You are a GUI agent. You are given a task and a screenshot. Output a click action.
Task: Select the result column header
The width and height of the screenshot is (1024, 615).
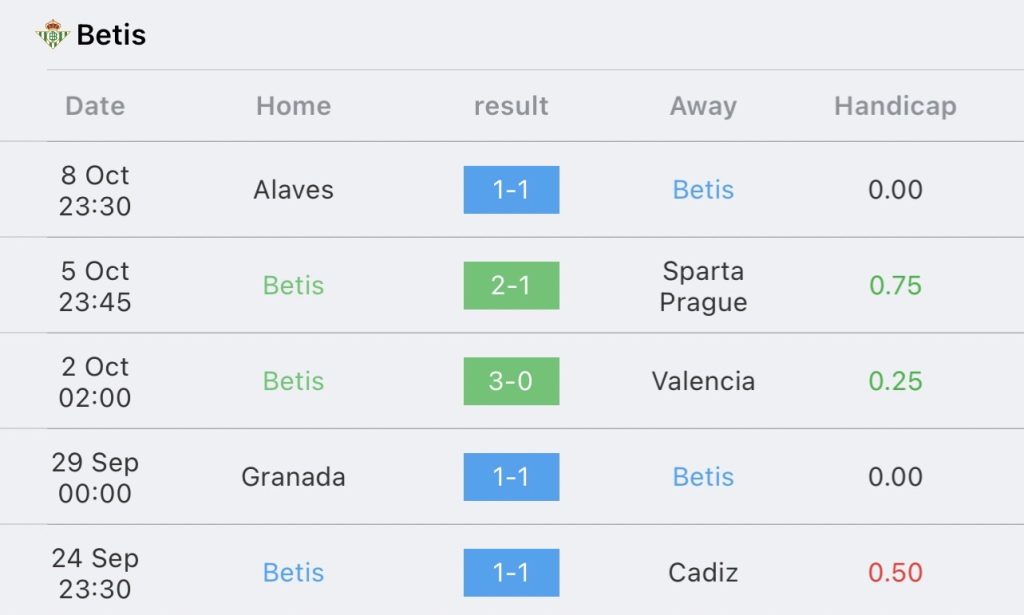[x=511, y=106]
